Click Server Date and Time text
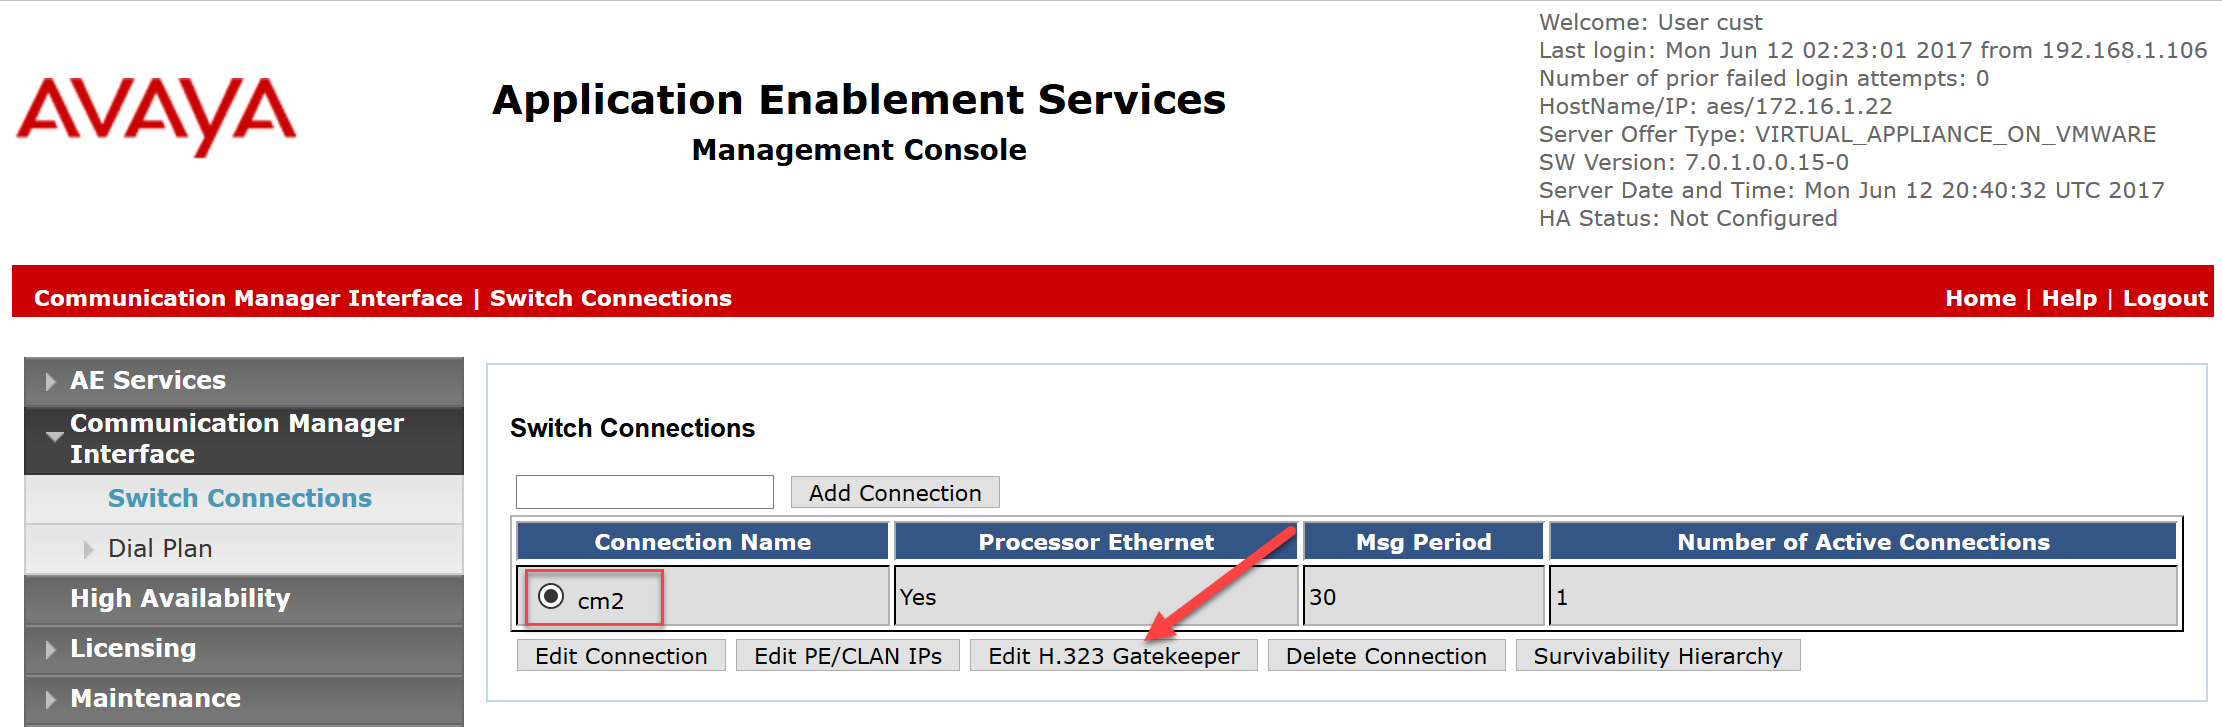This screenshot has width=2222, height=727. (1852, 190)
